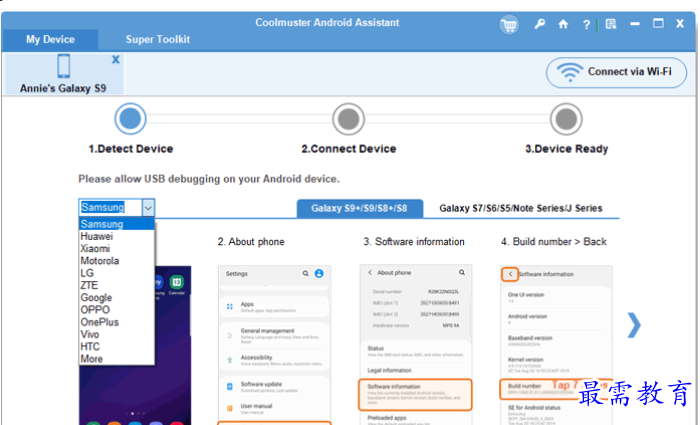This screenshot has height=425, width=700.
Task: Choose HTC in the brand list
Action: [x=117, y=347]
